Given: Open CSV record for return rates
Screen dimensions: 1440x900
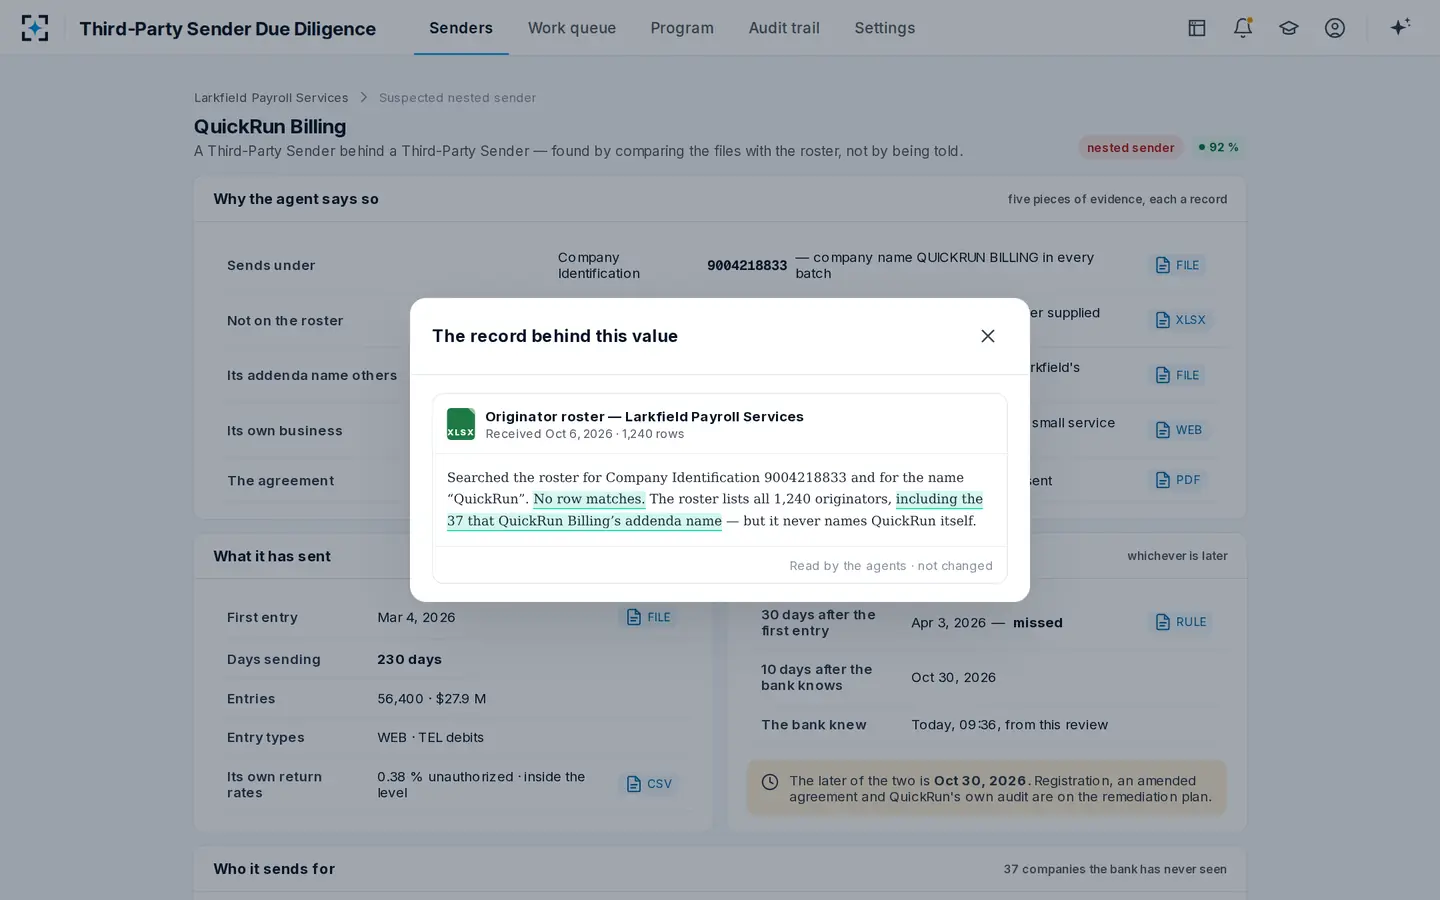Looking at the screenshot, I should coord(648,784).
